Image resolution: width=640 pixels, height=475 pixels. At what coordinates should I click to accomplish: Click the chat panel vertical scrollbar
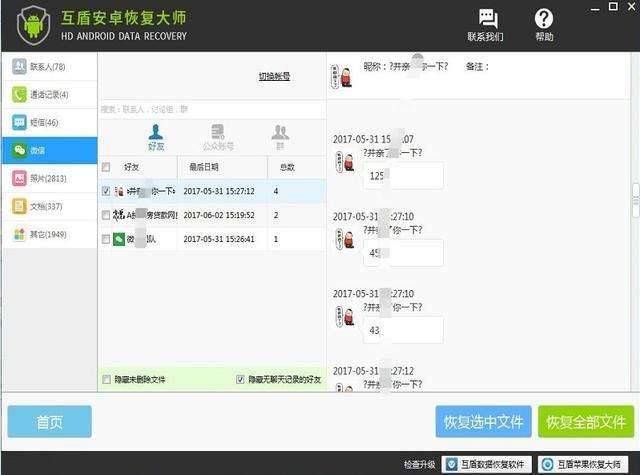click(635, 200)
